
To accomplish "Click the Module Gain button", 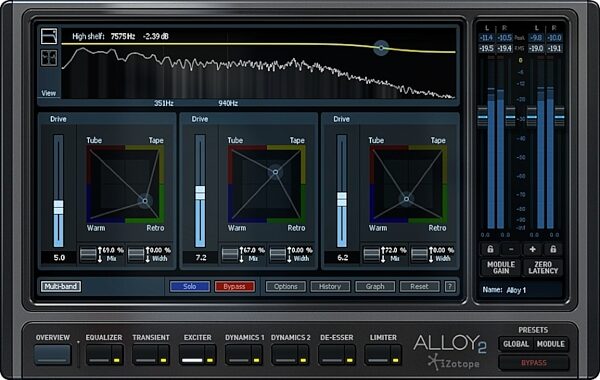I will tap(501, 267).
